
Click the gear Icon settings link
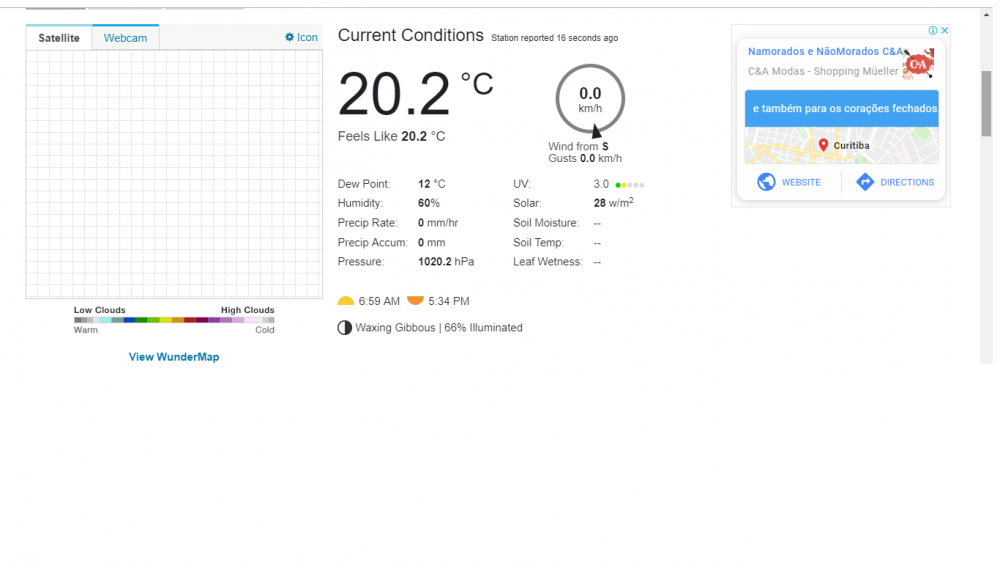point(301,37)
